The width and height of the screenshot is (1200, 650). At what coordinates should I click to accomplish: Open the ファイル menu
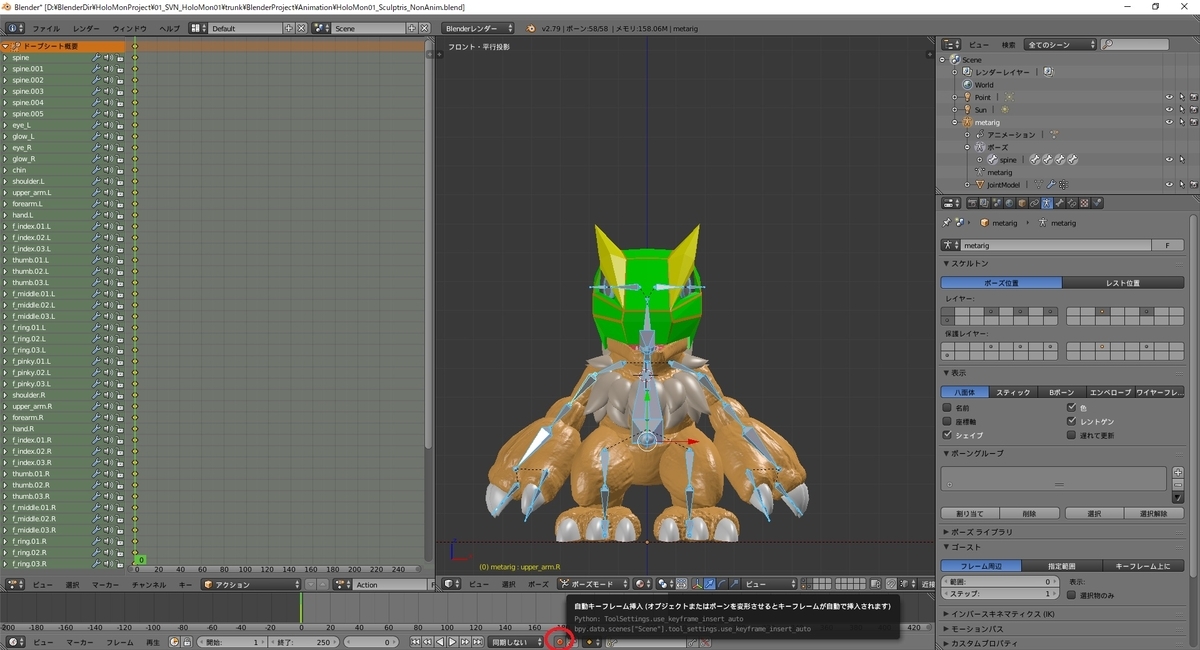[46, 29]
